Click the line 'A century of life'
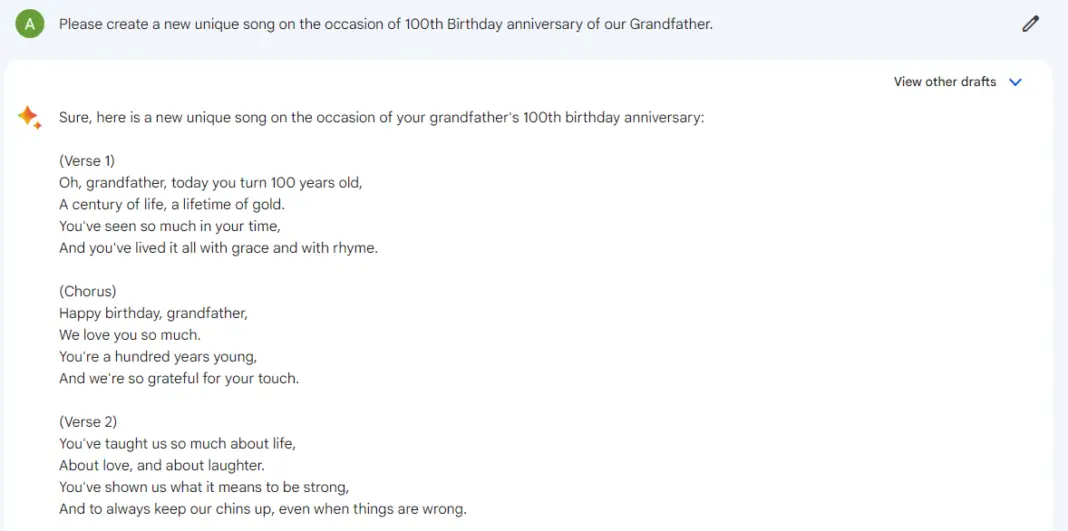The height and width of the screenshot is (531, 1068). [x=171, y=204]
